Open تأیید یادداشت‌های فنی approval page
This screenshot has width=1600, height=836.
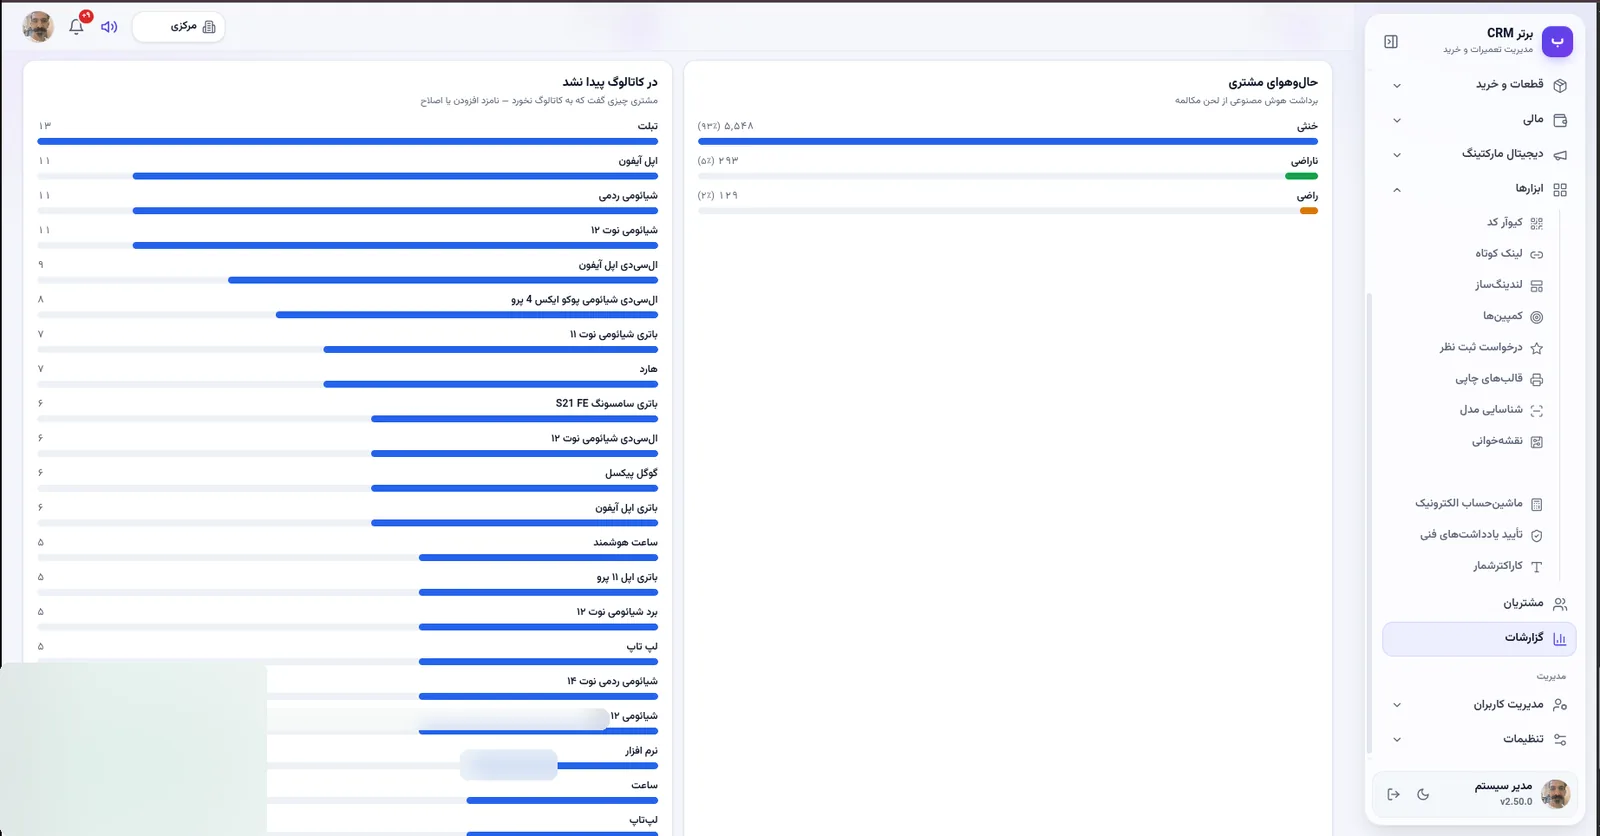click(x=1480, y=535)
